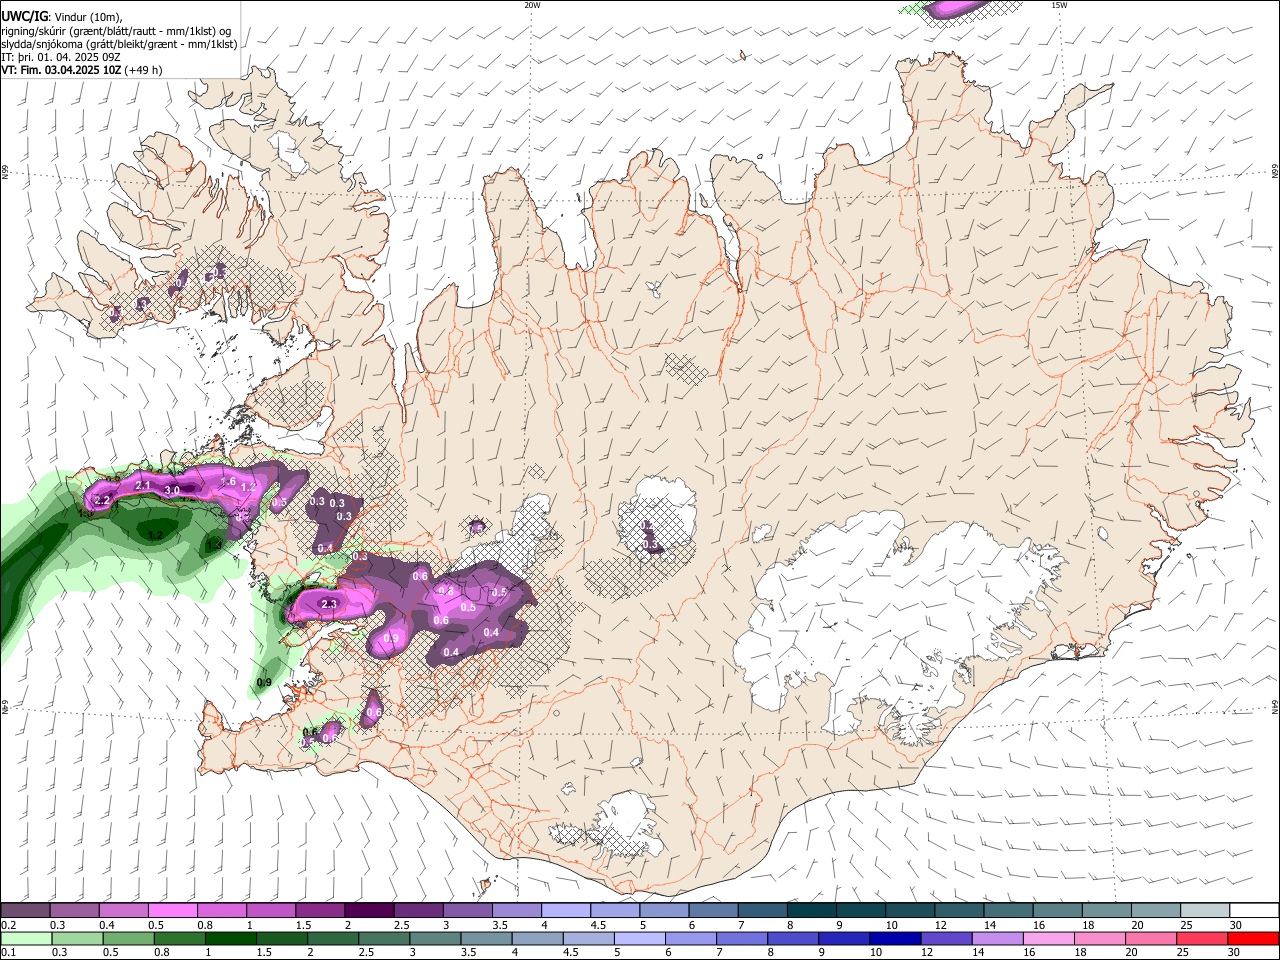1280x960 pixels.
Task: Click the light lavender 4–4.5 upper legend swatch
Action: [x=565, y=911]
